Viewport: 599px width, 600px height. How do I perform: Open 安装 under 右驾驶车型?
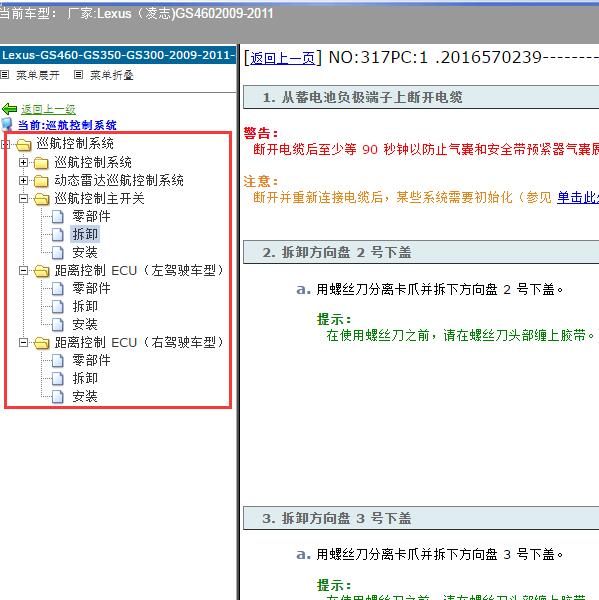(x=85, y=396)
